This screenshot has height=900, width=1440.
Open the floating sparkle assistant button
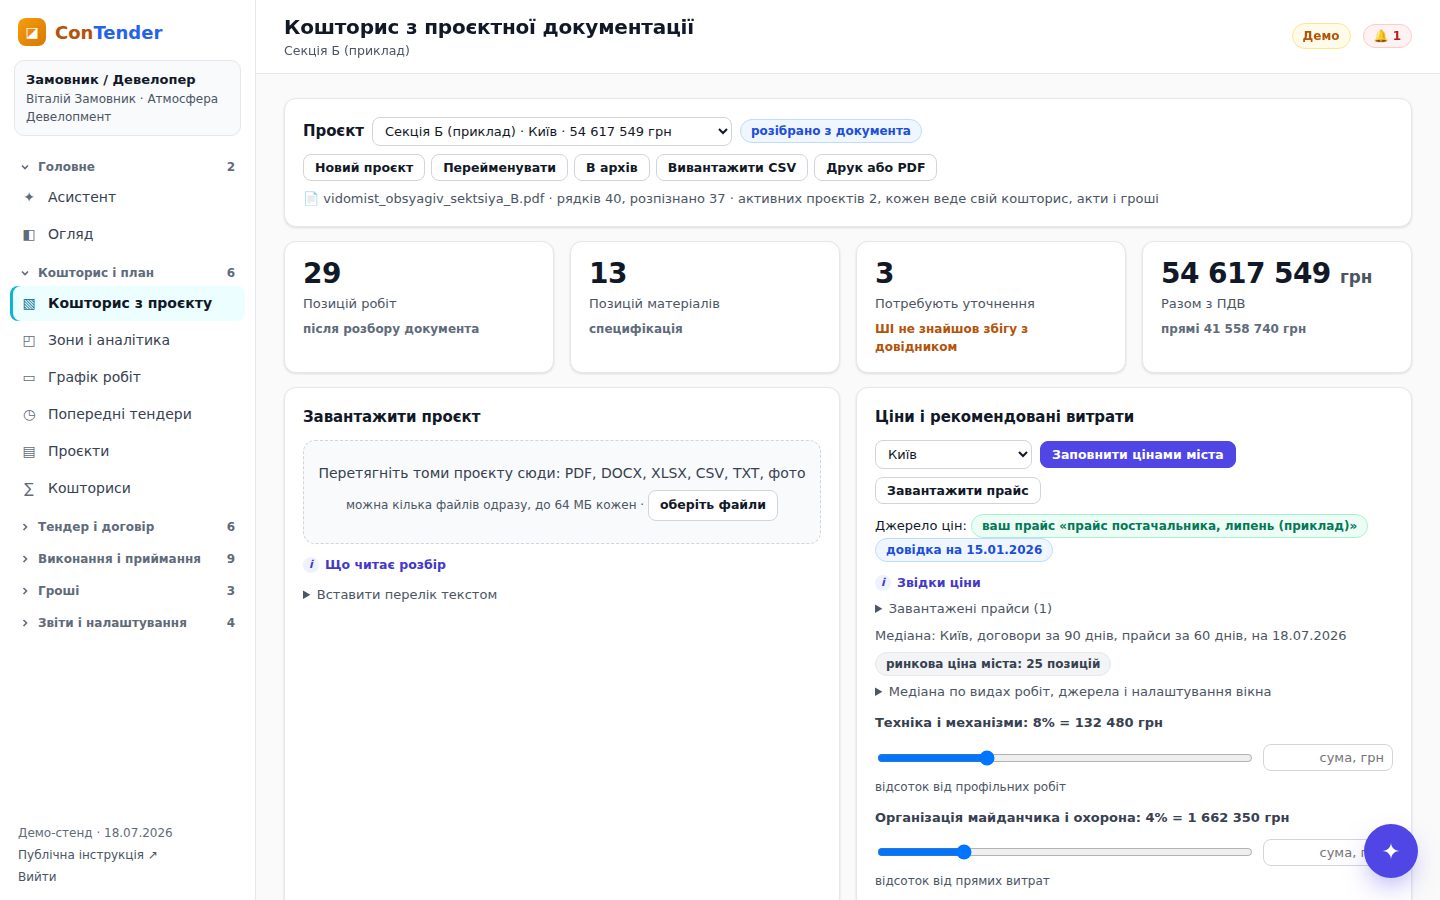(x=1391, y=851)
